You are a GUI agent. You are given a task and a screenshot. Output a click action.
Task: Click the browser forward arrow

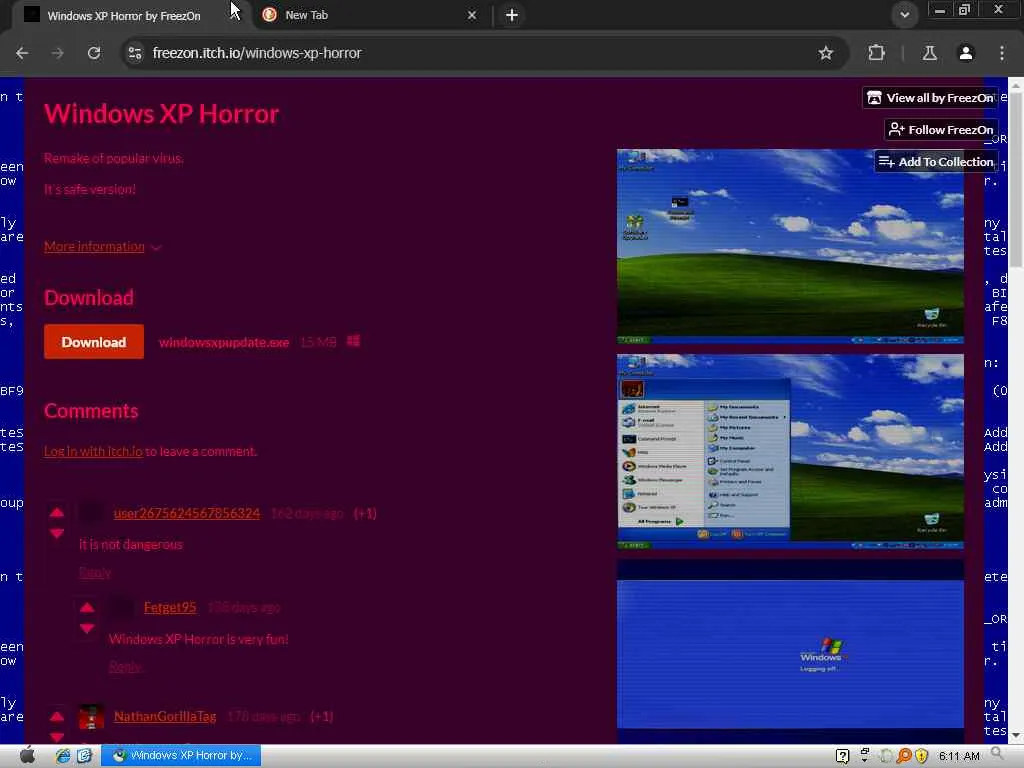(58, 54)
